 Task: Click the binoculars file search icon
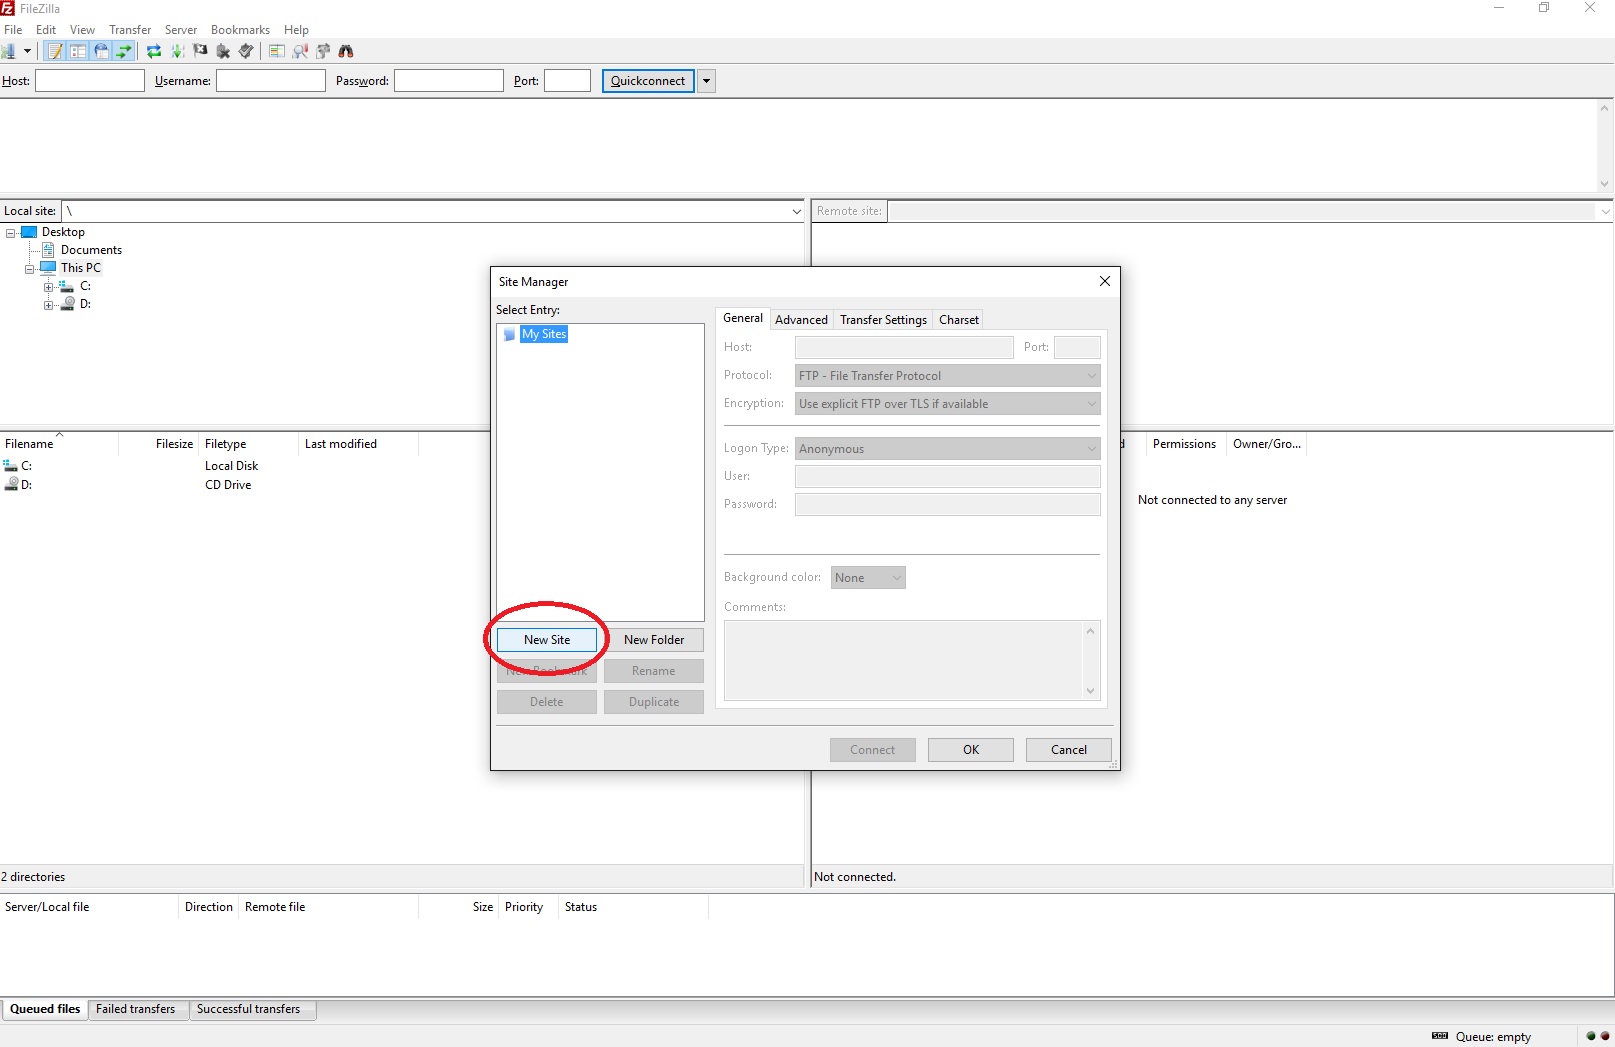[x=346, y=51]
